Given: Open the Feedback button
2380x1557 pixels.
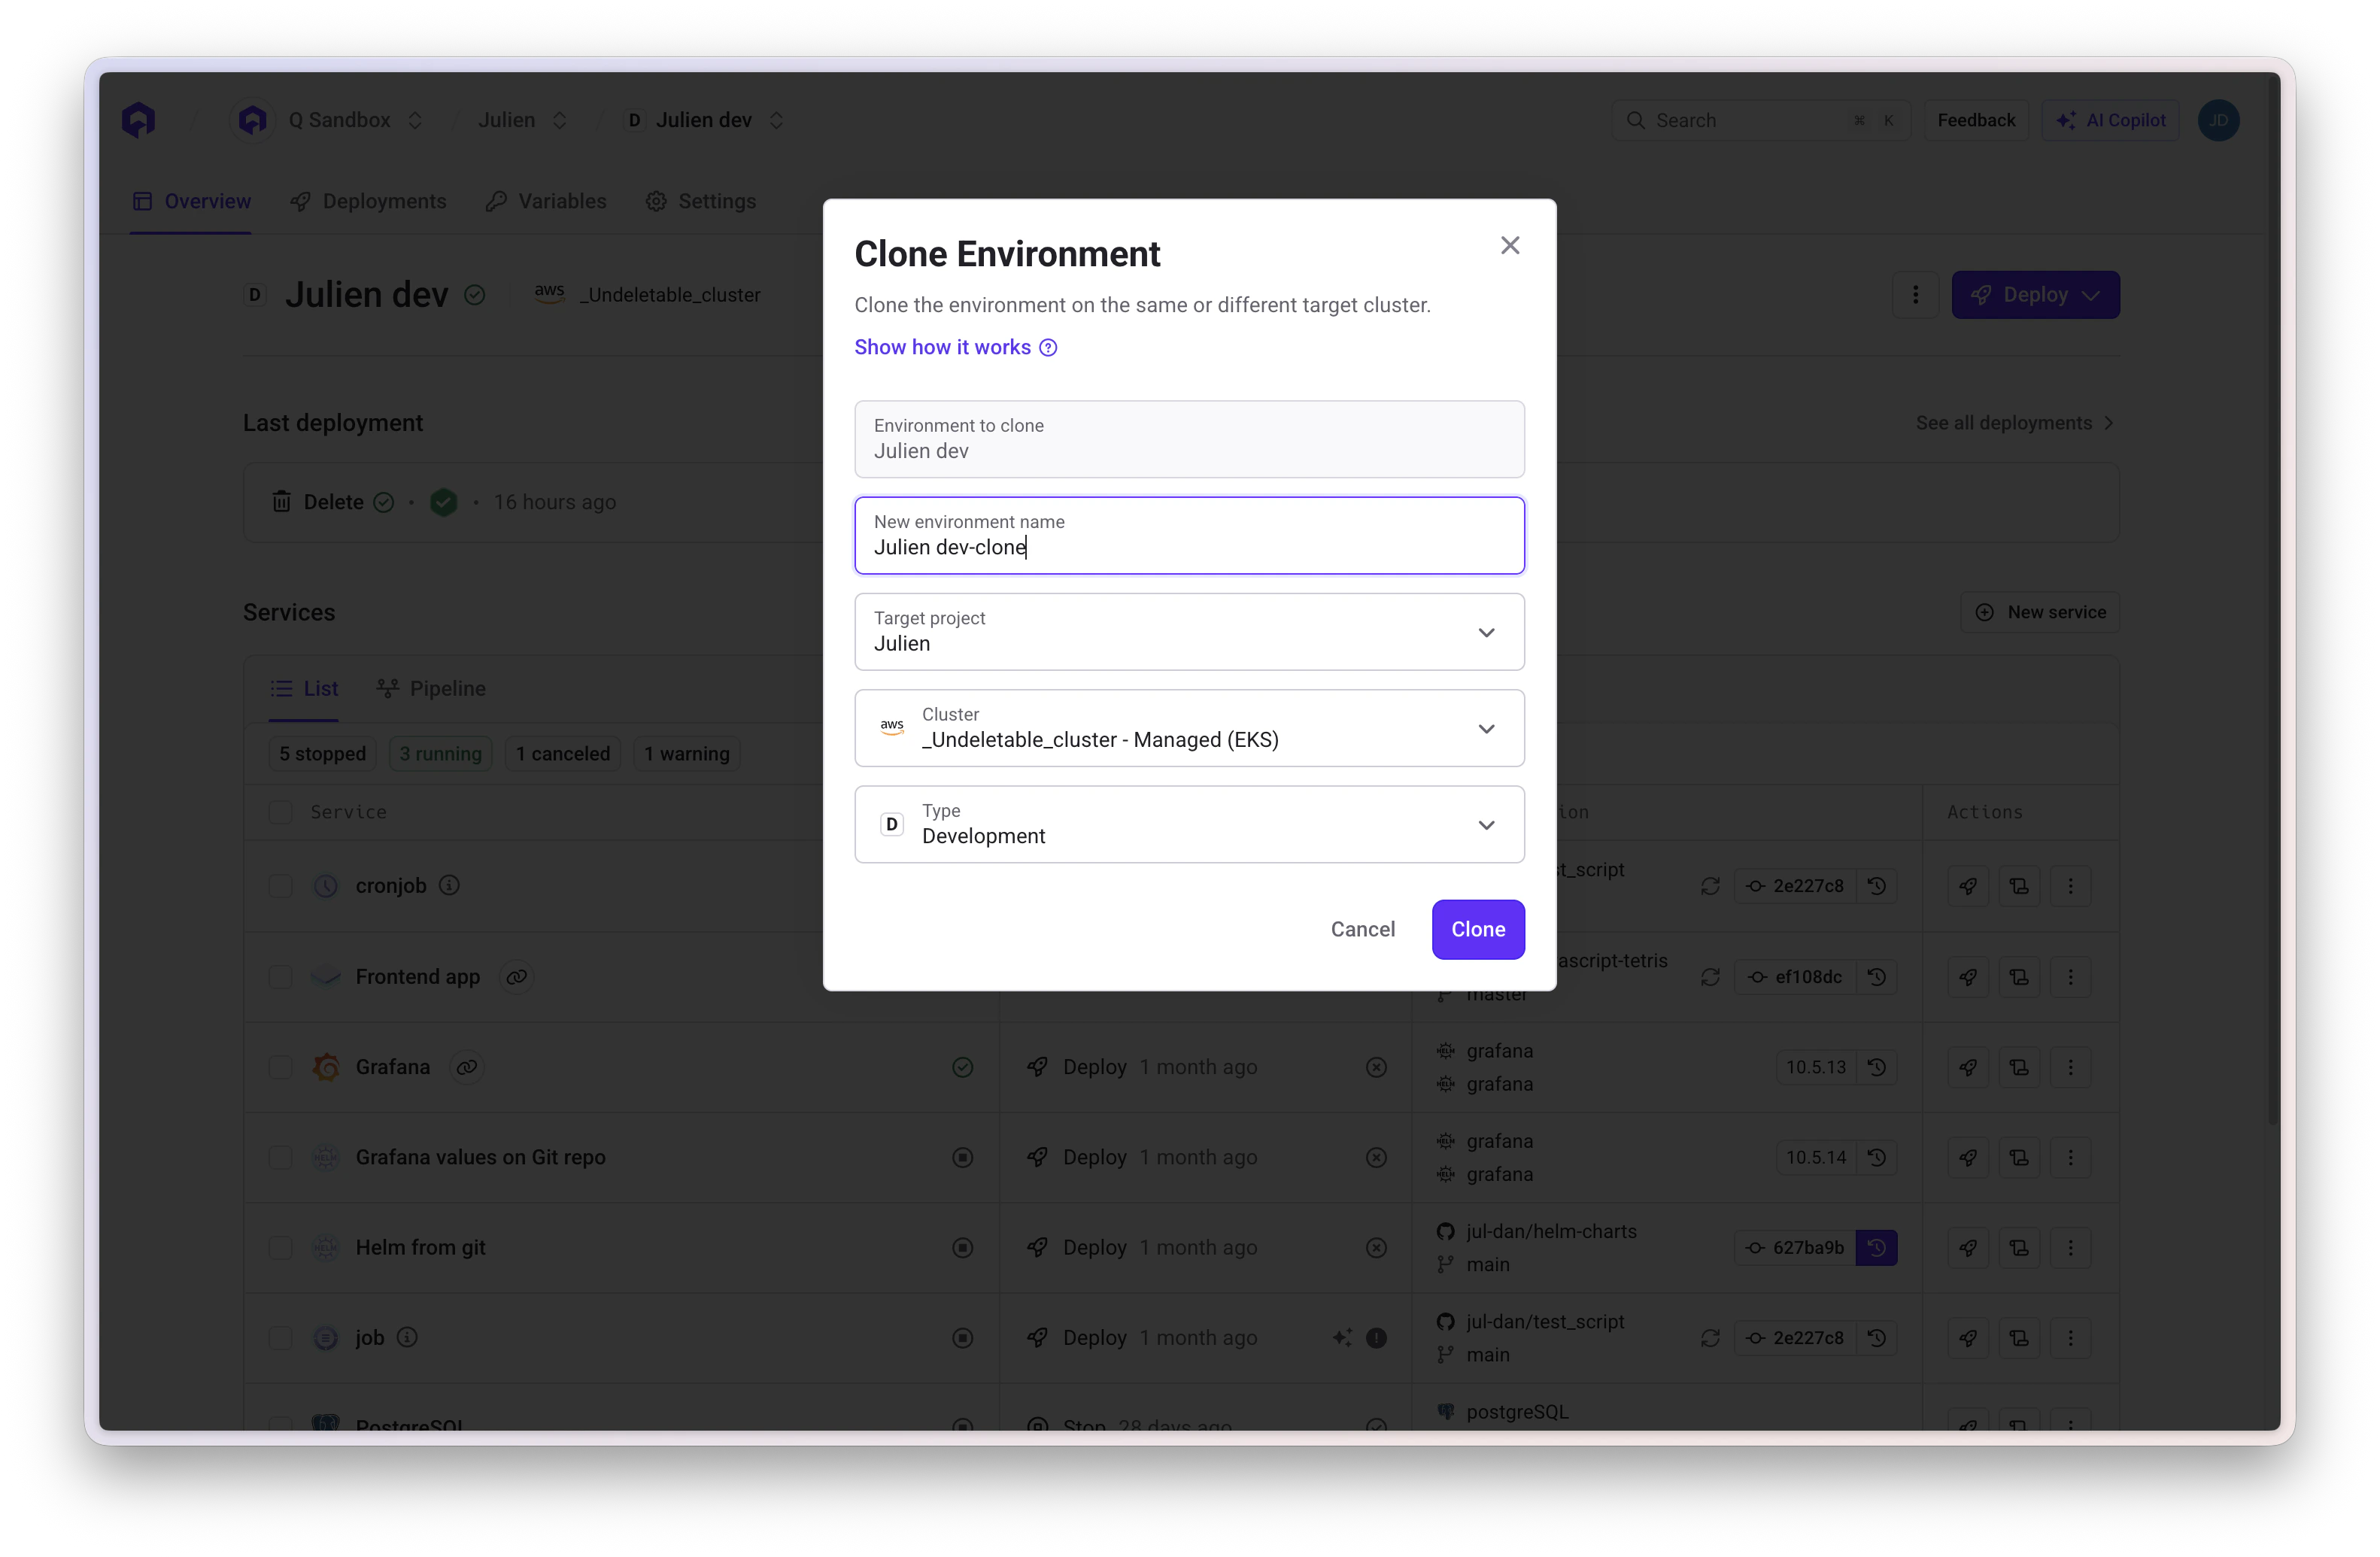Looking at the screenshot, I should 1976,120.
